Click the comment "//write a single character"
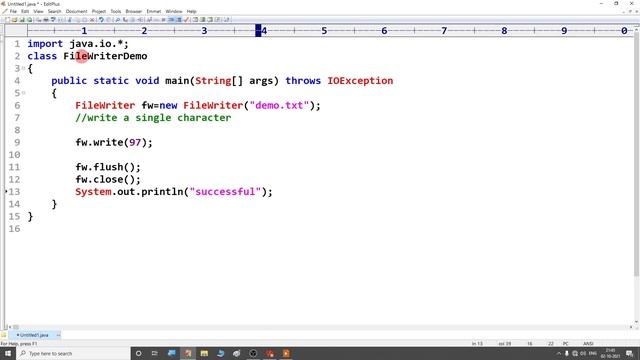The height and width of the screenshot is (360, 640). coord(153,118)
